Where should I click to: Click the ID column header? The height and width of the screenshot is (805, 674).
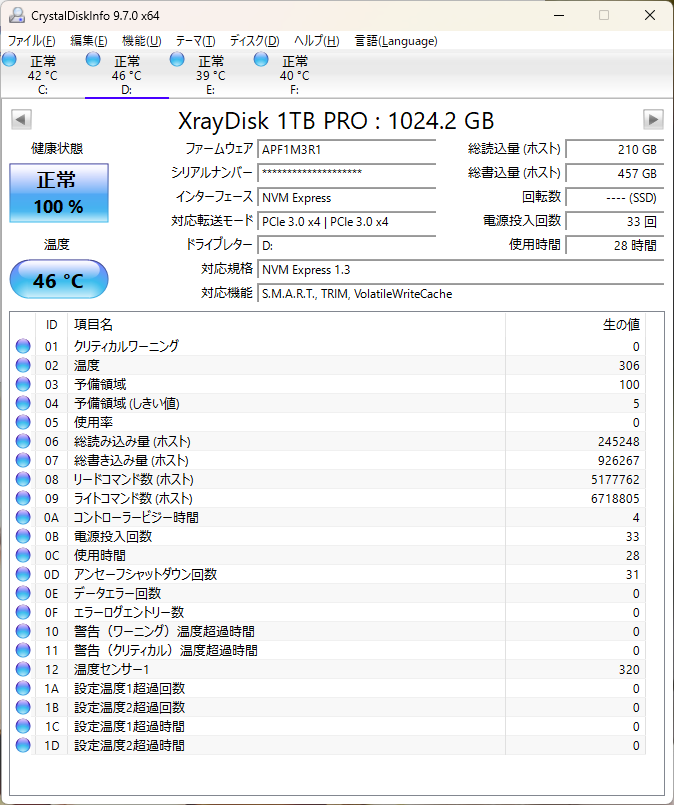coord(51,324)
